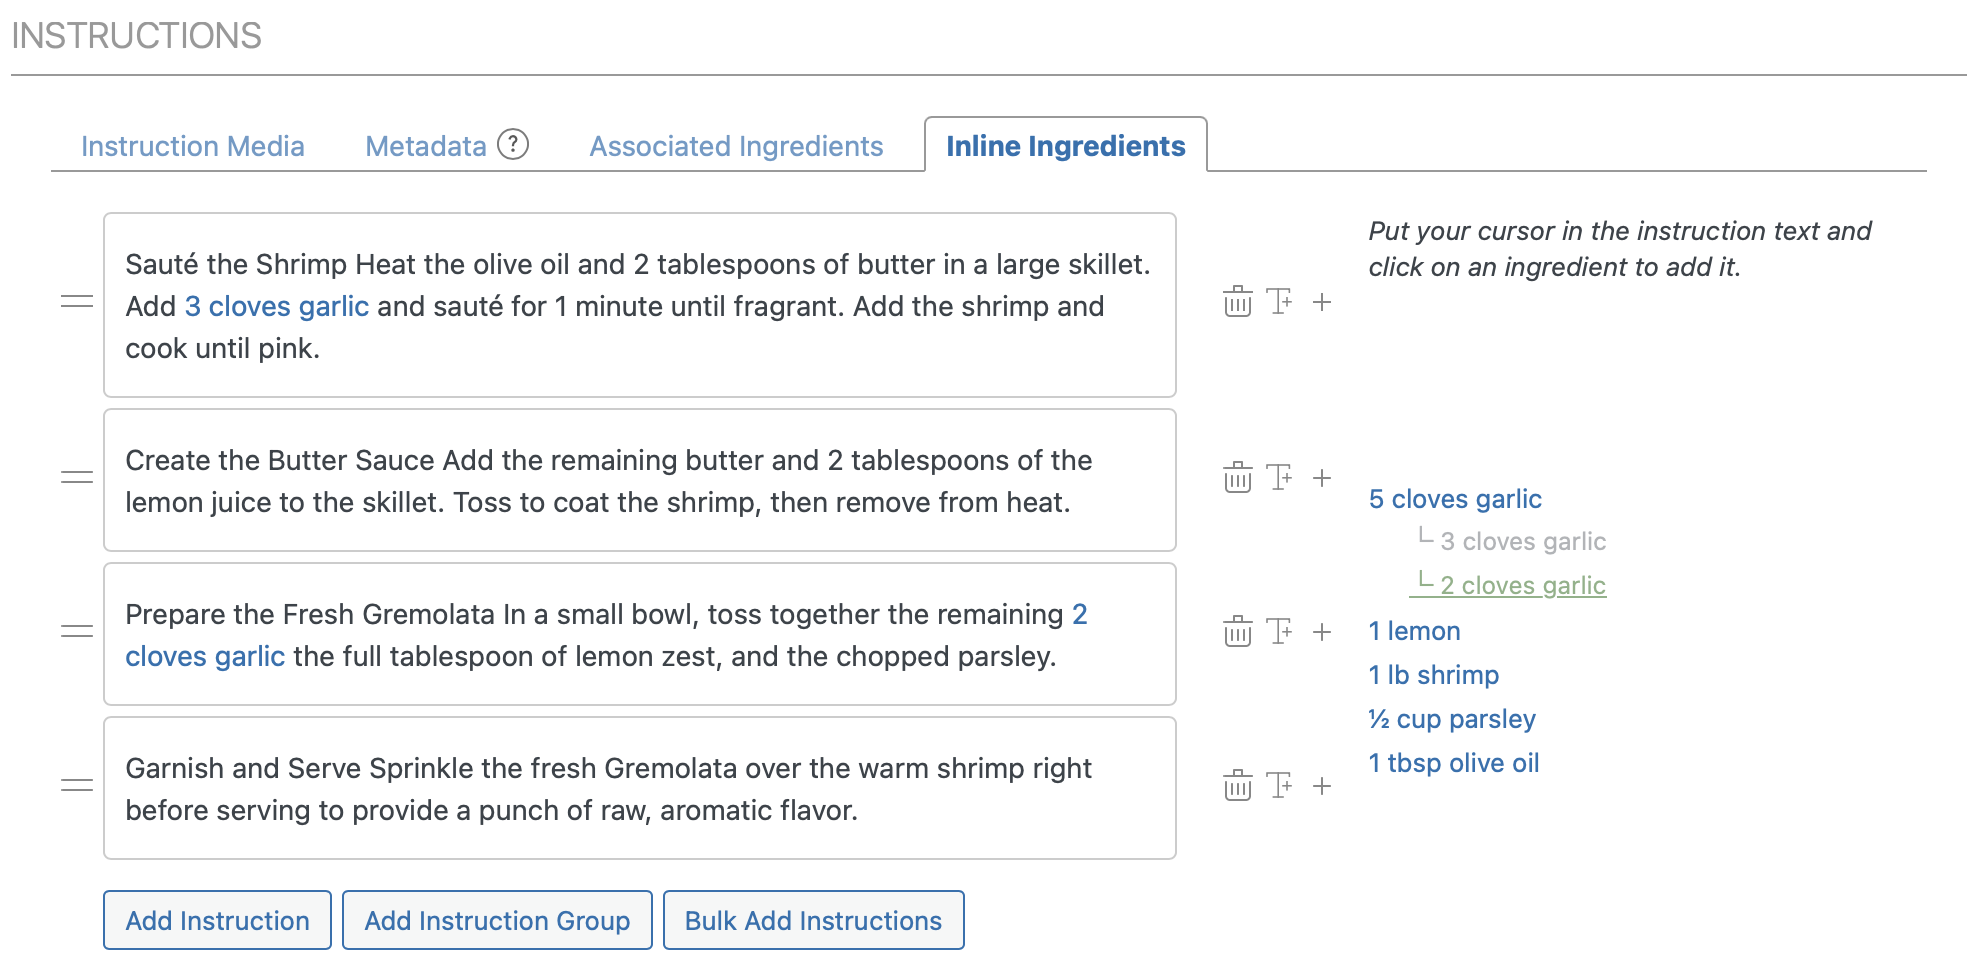The image size is (1980, 966).
Task: Place cursor in Butter Sauce instruction text
Action: (x=640, y=481)
